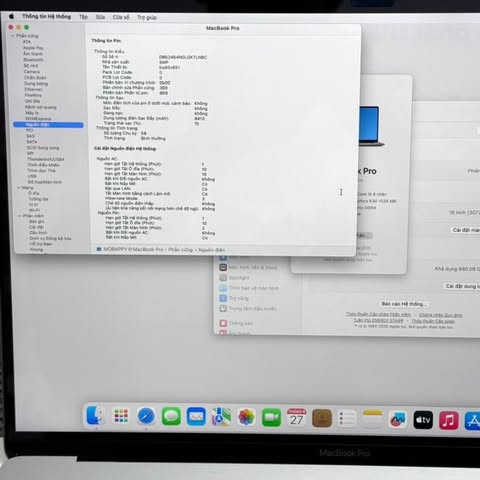Image resolution: width=480 pixels, height=480 pixels.
Task: Select highlighted Nguồn điện sidebar item
Action: pyautogui.click(x=48, y=125)
